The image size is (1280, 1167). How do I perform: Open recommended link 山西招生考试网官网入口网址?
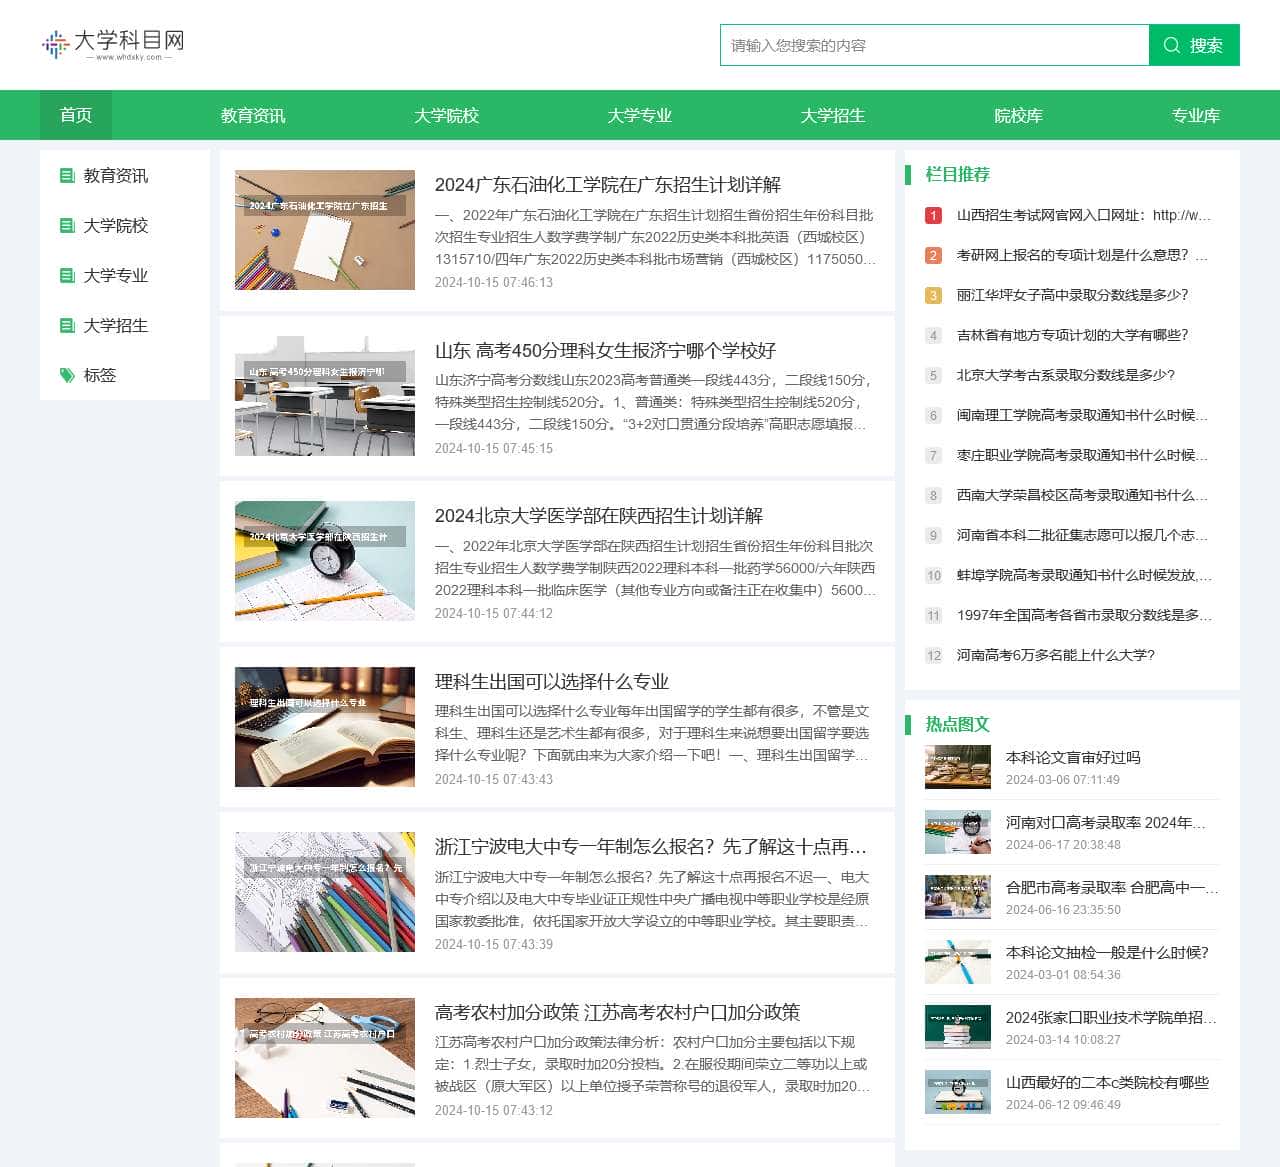1084,215
